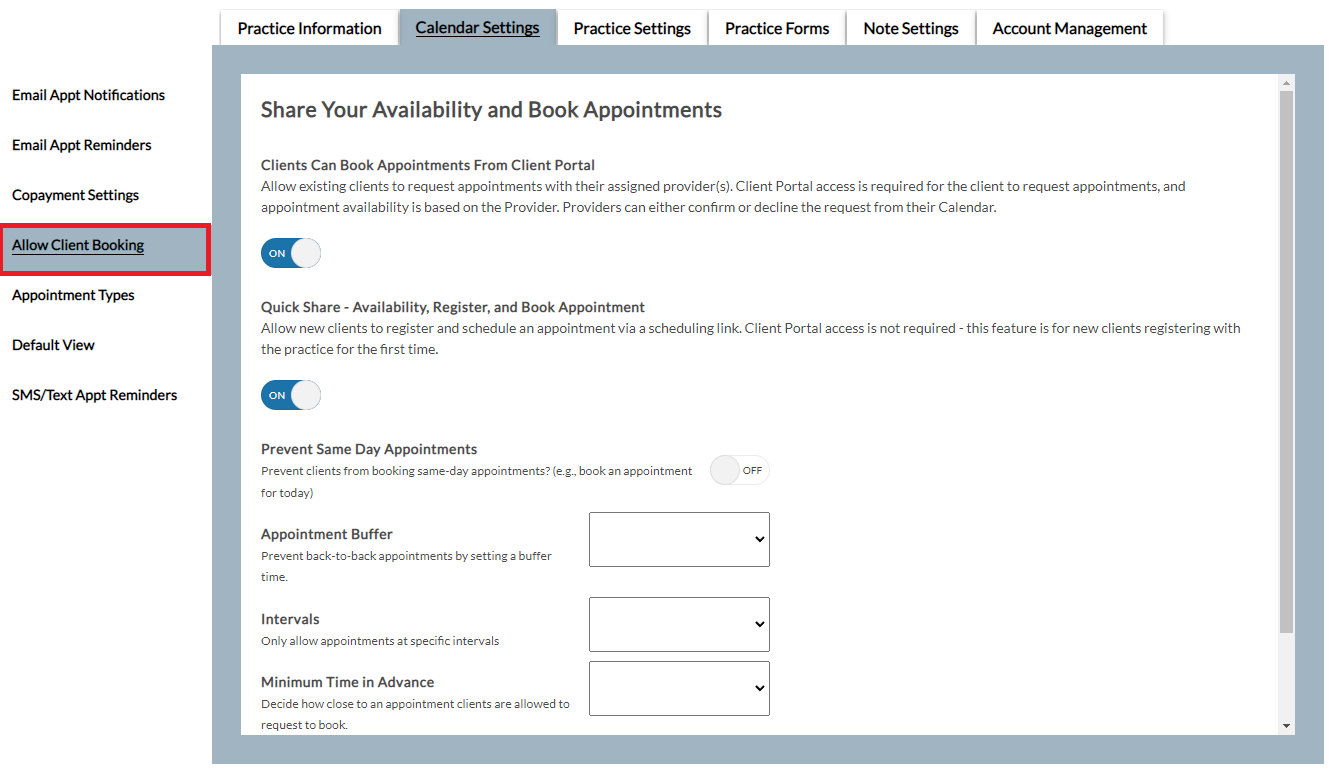Expand Minimum Time in Advance dropdown
This screenshot has height=774, width=1330.
tap(679, 688)
